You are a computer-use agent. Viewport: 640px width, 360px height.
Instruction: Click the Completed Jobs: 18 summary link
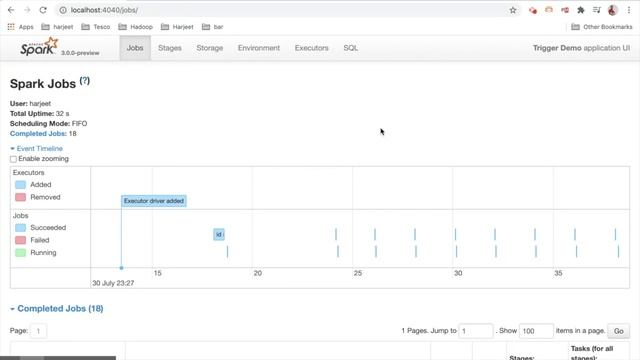pos(38,133)
